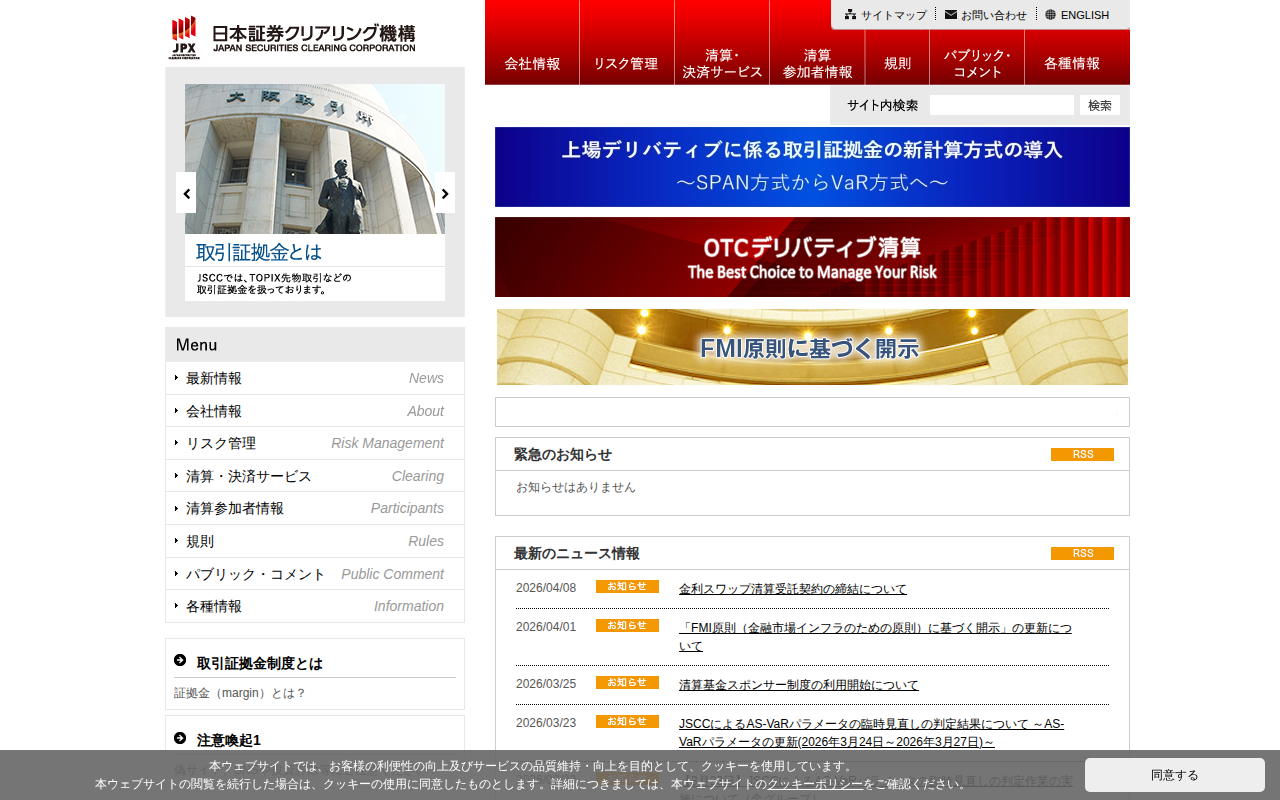Go to previous carousel slide
Image resolution: width=1280 pixels, height=800 pixels.
187,193
